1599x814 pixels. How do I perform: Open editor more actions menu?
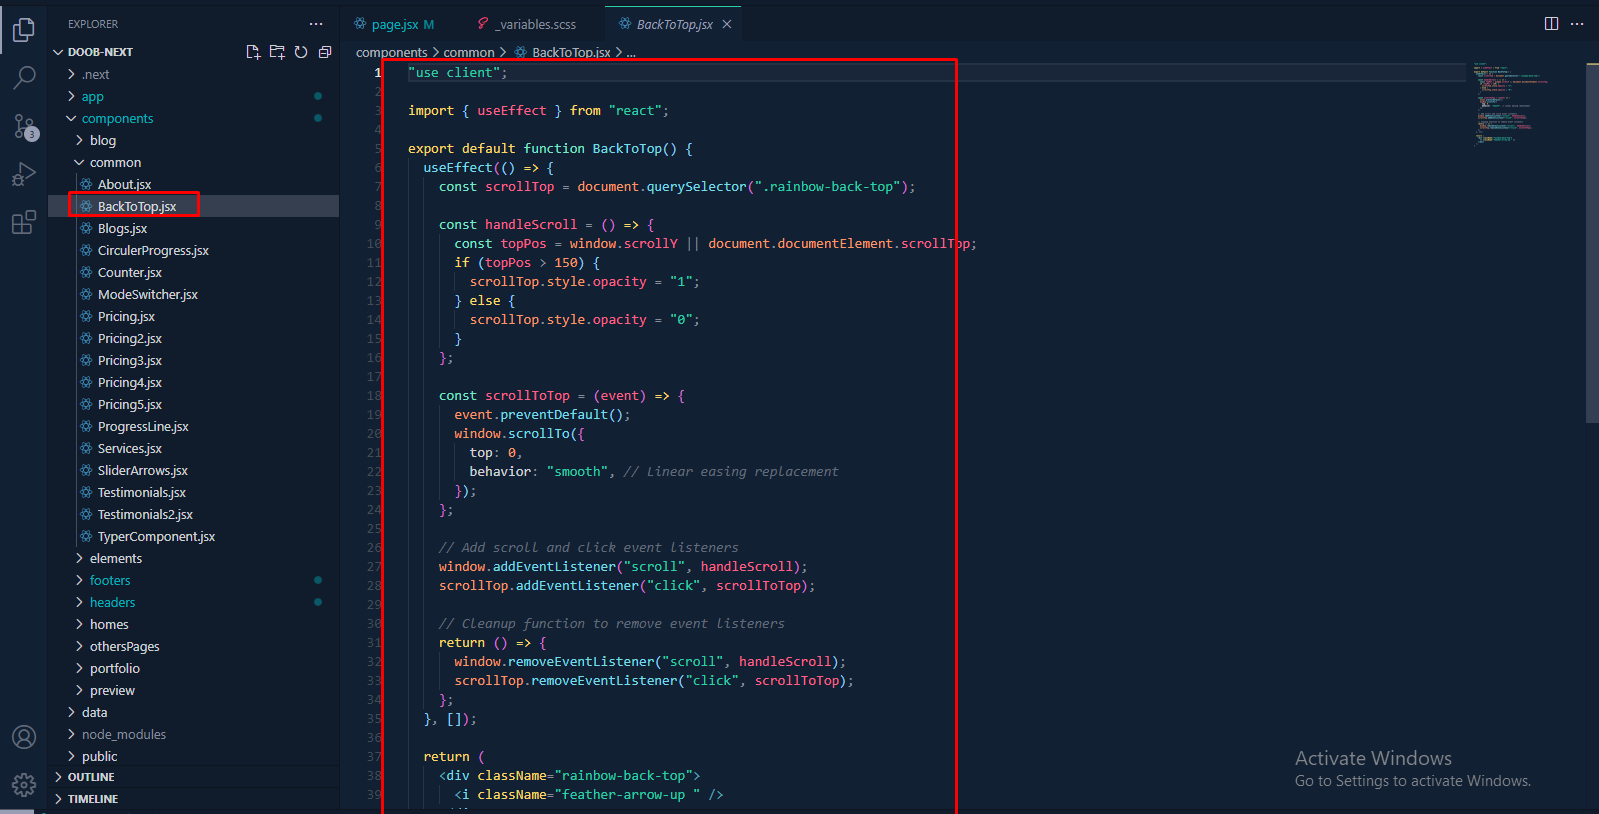1577,24
